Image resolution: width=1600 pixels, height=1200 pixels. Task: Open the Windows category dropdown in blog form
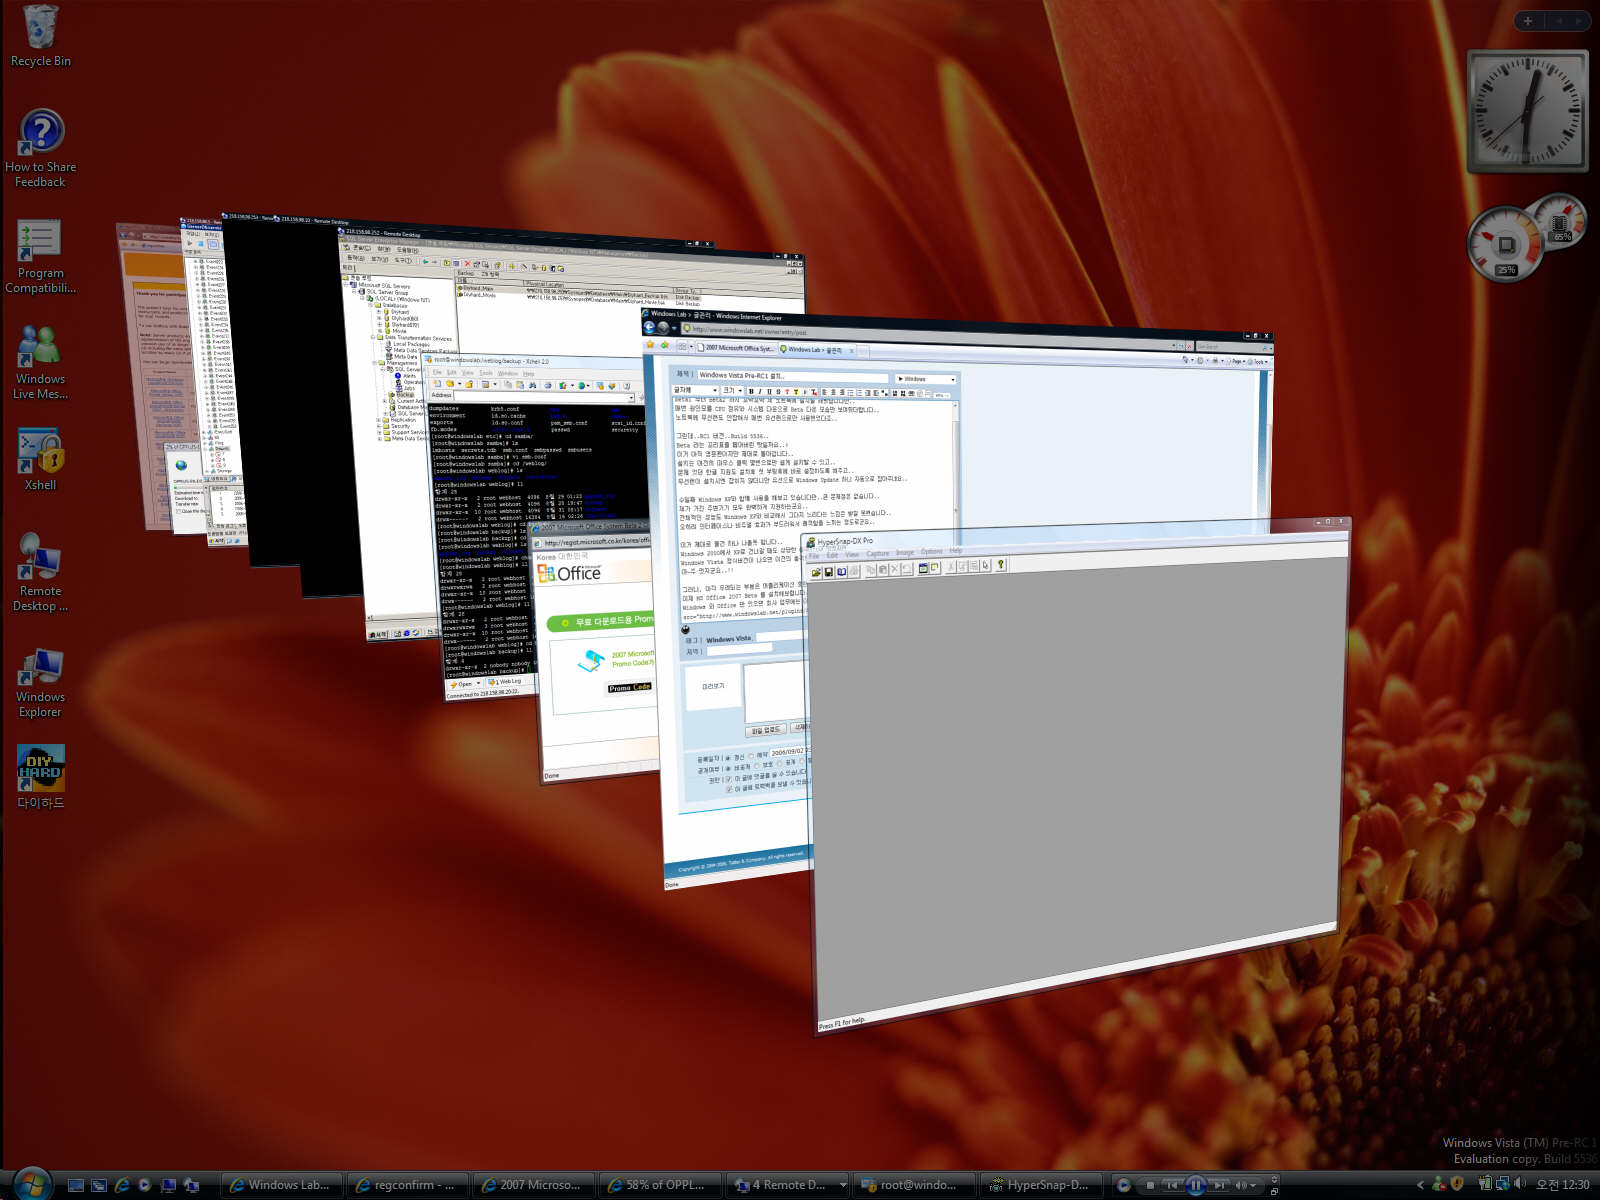(926, 379)
